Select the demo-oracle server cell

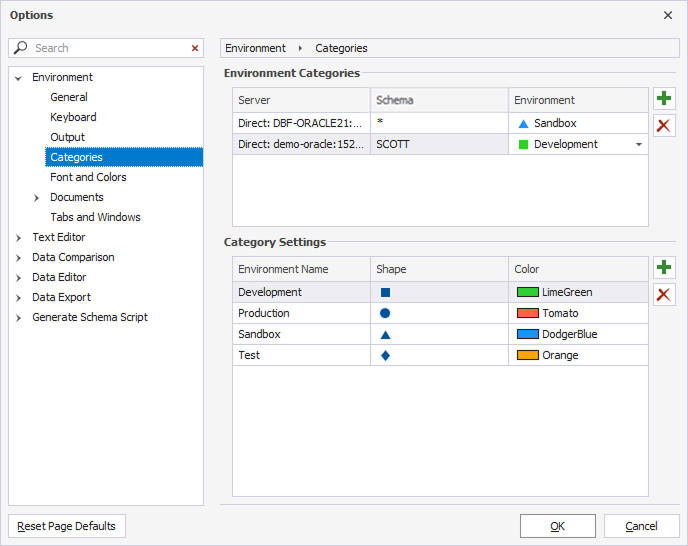(301, 144)
